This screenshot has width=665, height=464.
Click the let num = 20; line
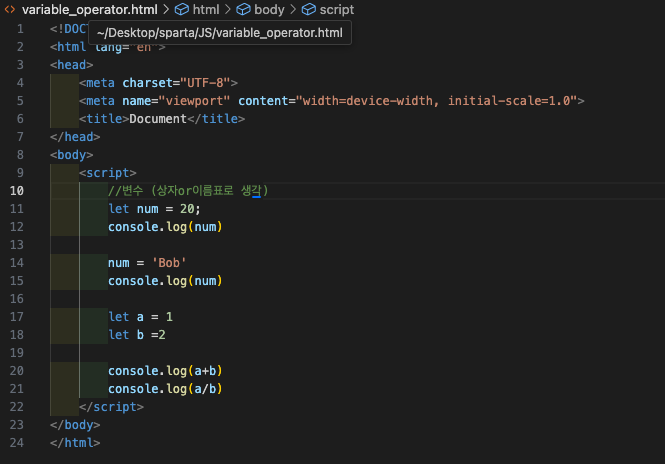(x=154, y=209)
